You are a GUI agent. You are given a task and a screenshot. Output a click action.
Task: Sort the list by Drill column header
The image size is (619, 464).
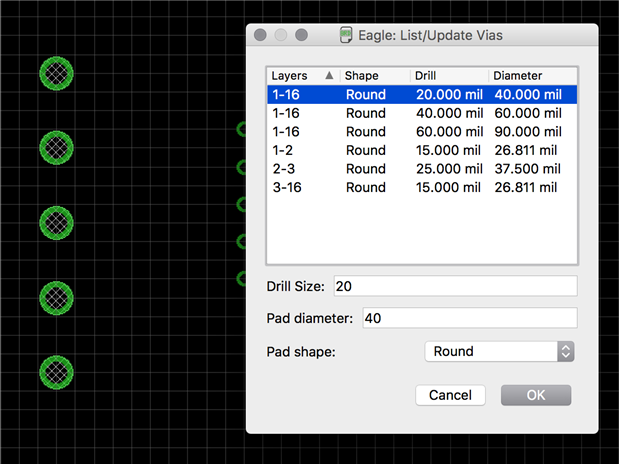point(448,76)
